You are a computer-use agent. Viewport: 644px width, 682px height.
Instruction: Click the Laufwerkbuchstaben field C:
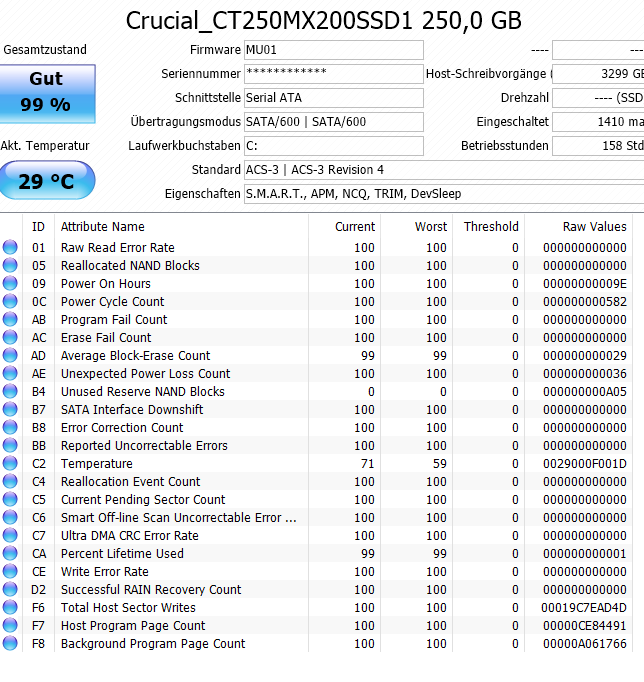coord(334,146)
